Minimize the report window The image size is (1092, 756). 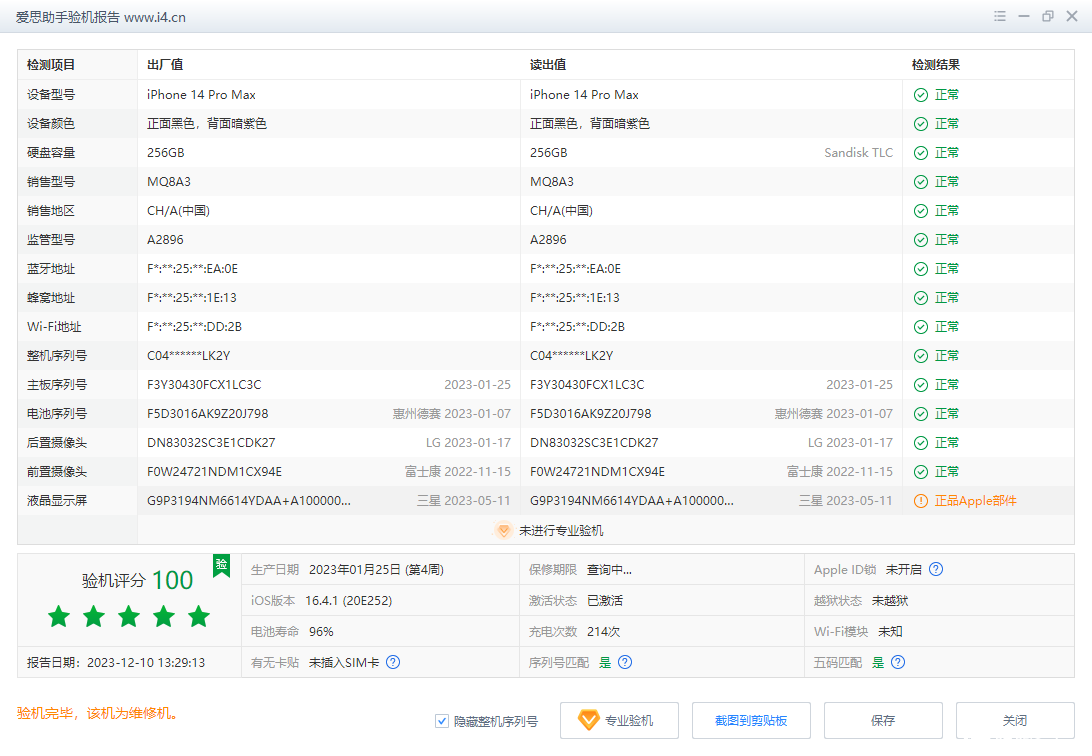tap(1024, 16)
